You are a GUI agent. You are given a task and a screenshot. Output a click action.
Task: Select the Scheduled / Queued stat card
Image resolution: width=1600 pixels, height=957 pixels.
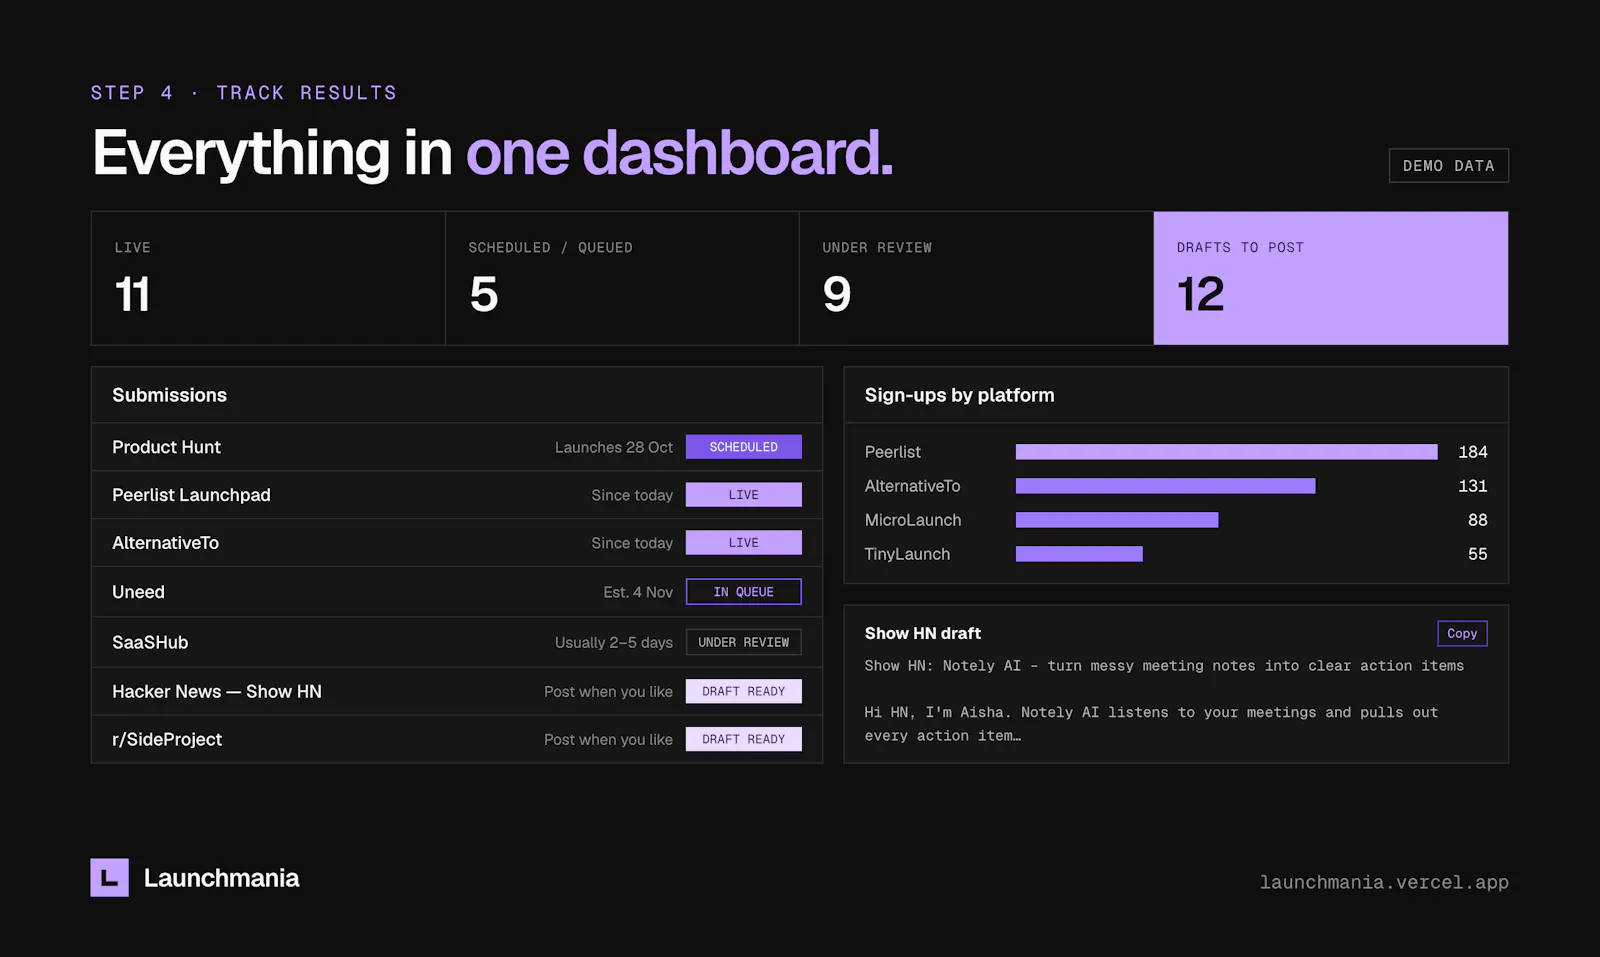click(622, 278)
